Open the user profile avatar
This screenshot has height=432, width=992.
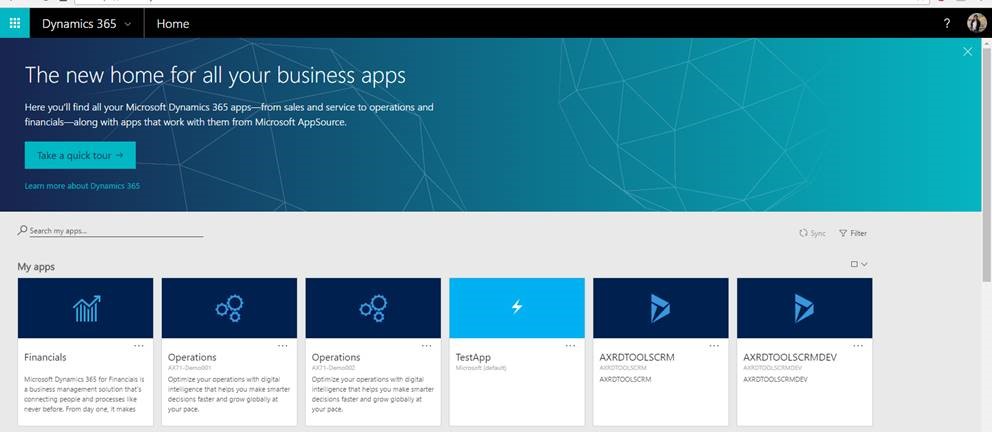pyautogui.click(x=977, y=23)
